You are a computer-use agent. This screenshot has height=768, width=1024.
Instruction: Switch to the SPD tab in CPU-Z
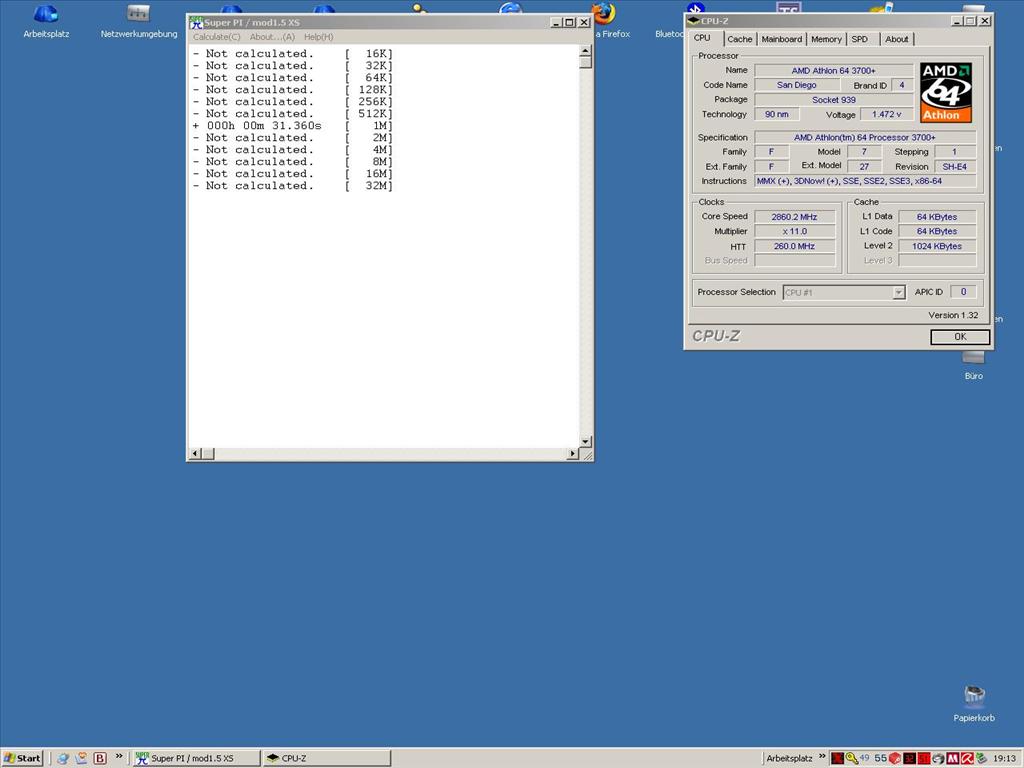point(860,39)
